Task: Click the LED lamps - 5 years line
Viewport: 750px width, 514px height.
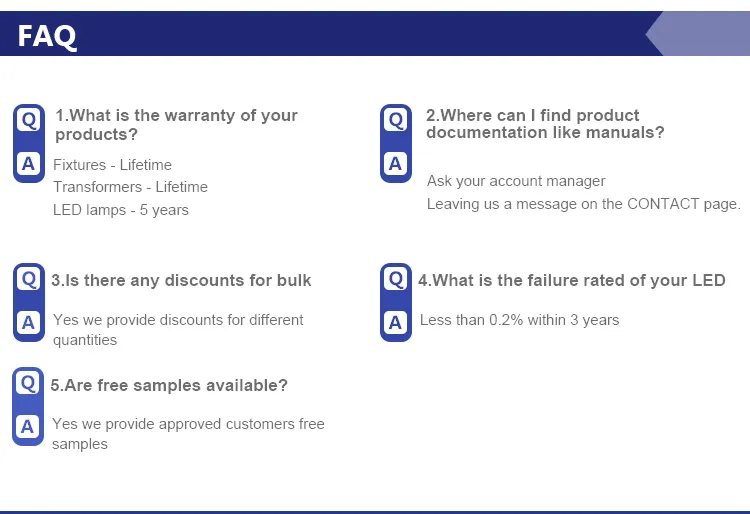Action: [x=120, y=210]
